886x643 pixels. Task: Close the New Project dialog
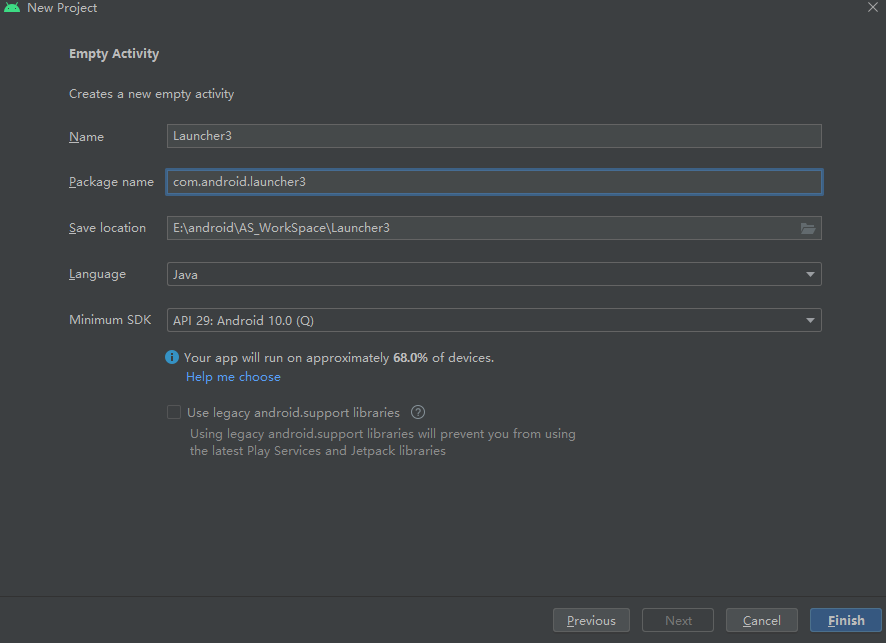coord(872,7)
